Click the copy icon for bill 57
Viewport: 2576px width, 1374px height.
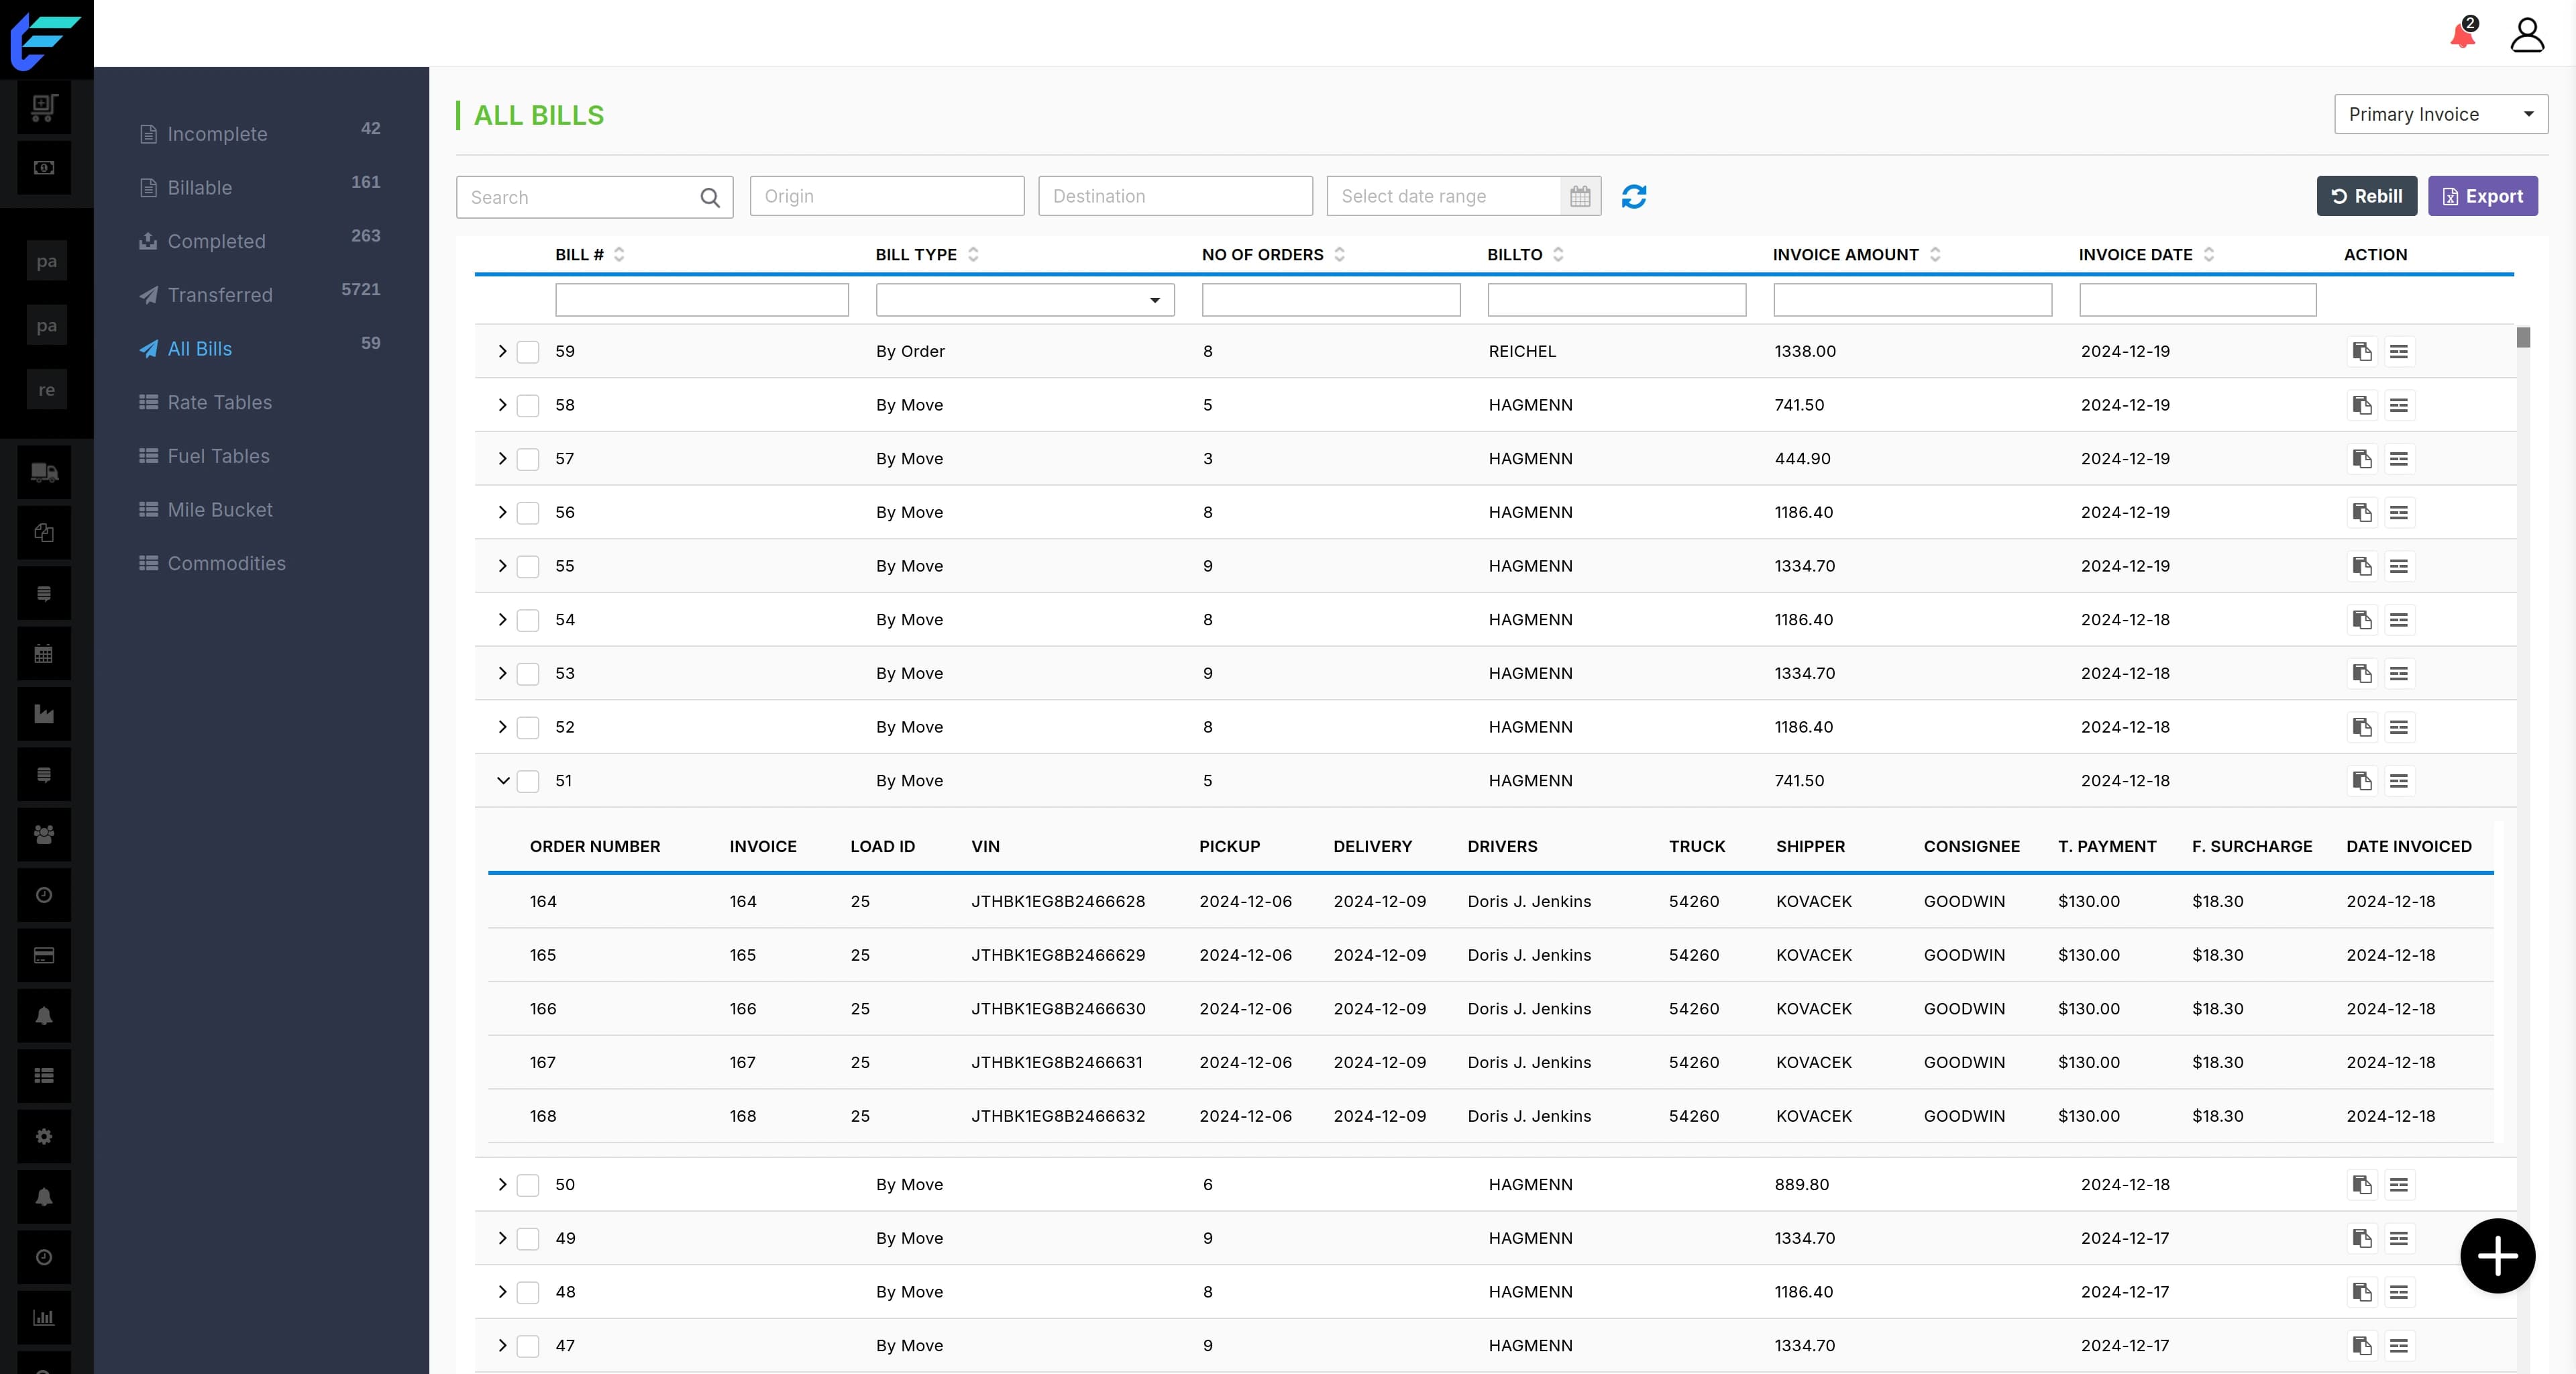(2362, 459)
